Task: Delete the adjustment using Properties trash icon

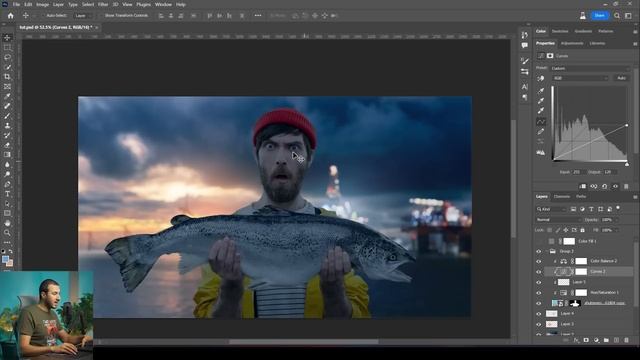Action: click(x=626, y=186)
